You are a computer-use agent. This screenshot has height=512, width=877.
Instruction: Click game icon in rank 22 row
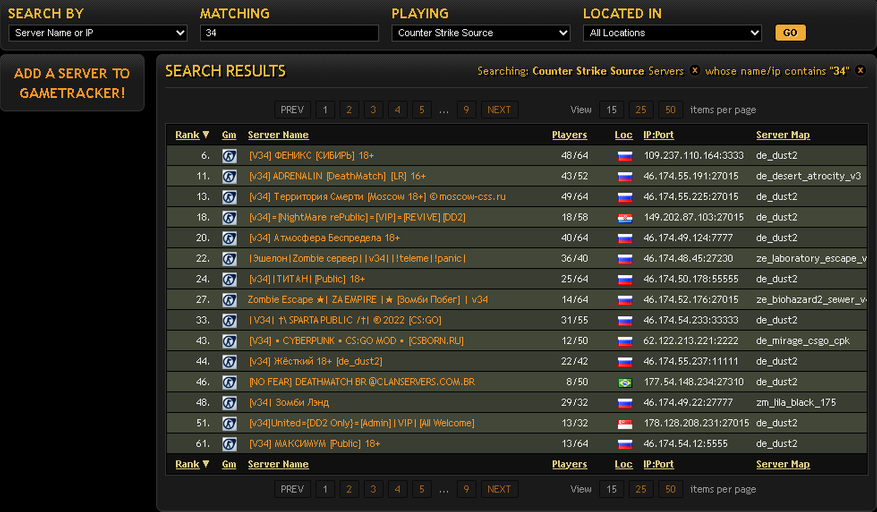[x=229, y=259]
